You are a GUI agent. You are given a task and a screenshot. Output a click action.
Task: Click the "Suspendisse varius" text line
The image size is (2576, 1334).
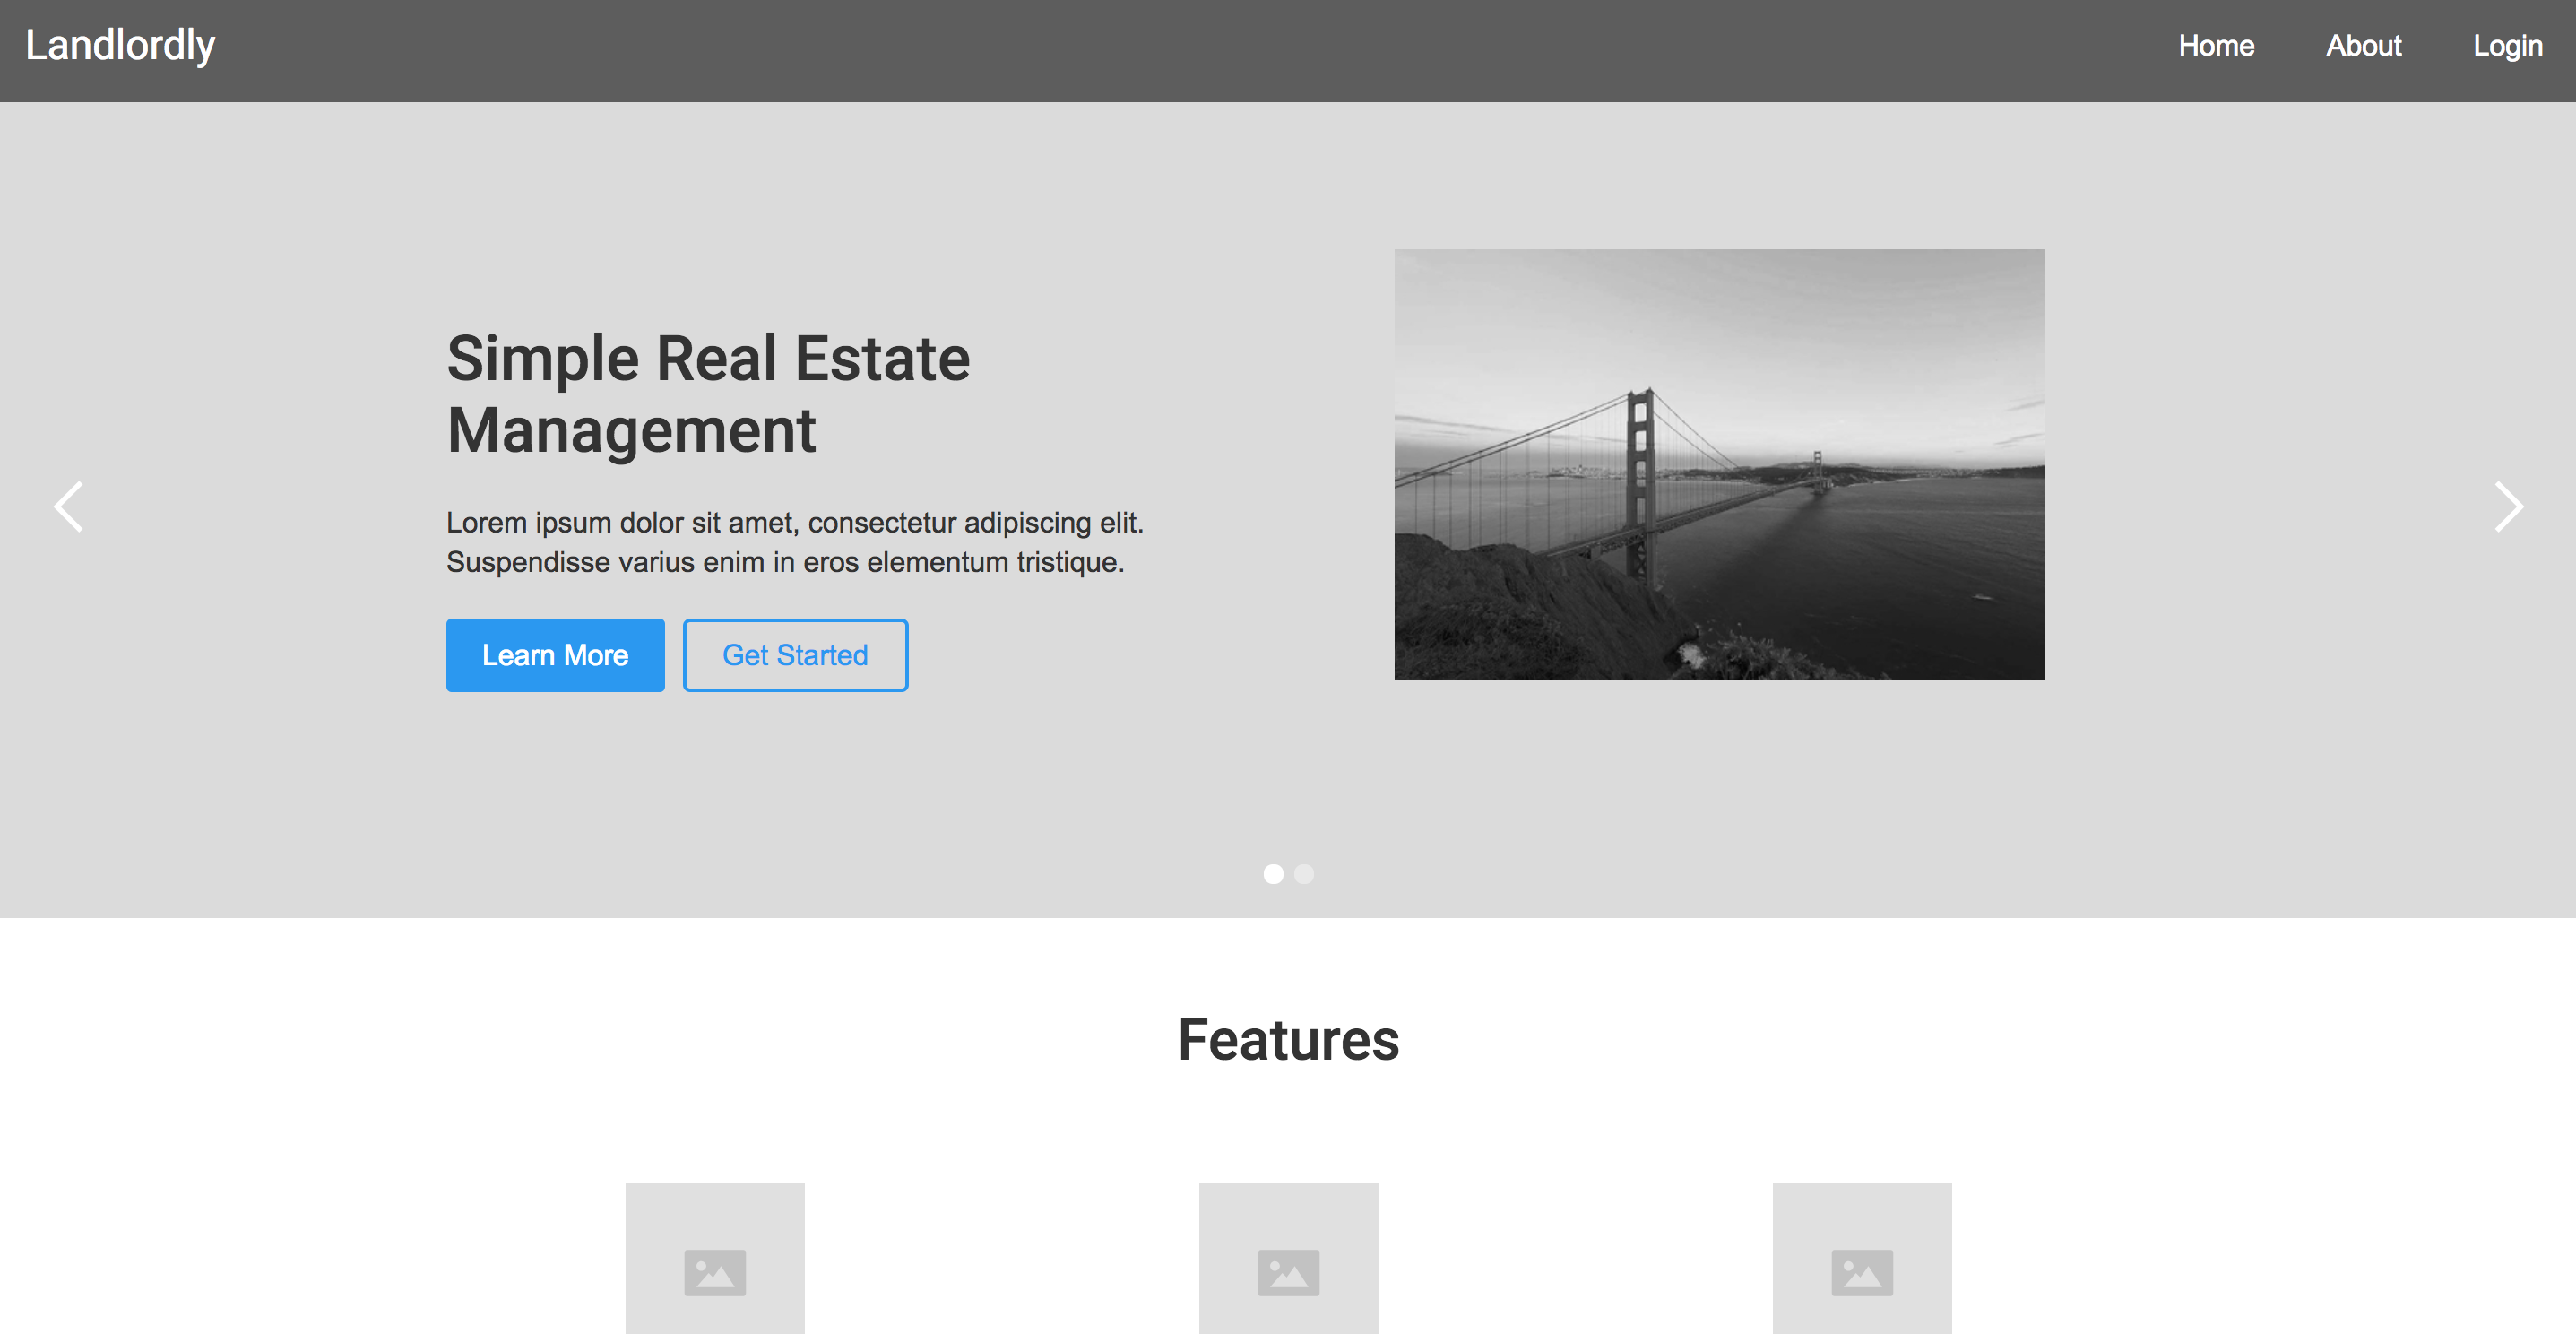(x=785, y=562)
